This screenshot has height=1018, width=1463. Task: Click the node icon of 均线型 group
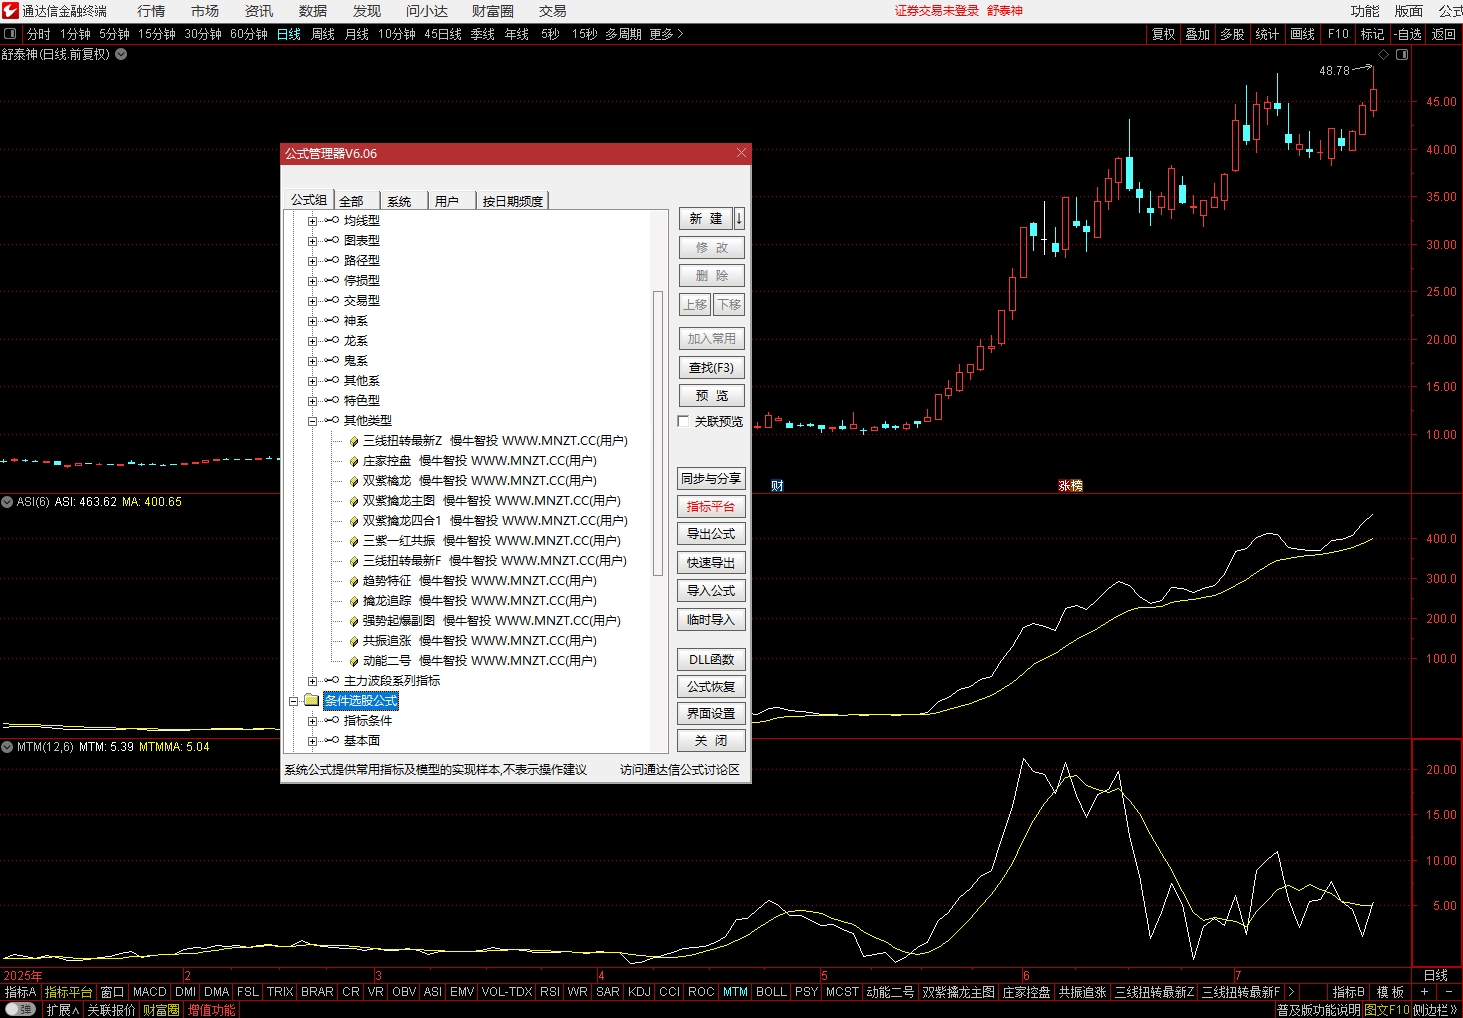tap(331, 220)
